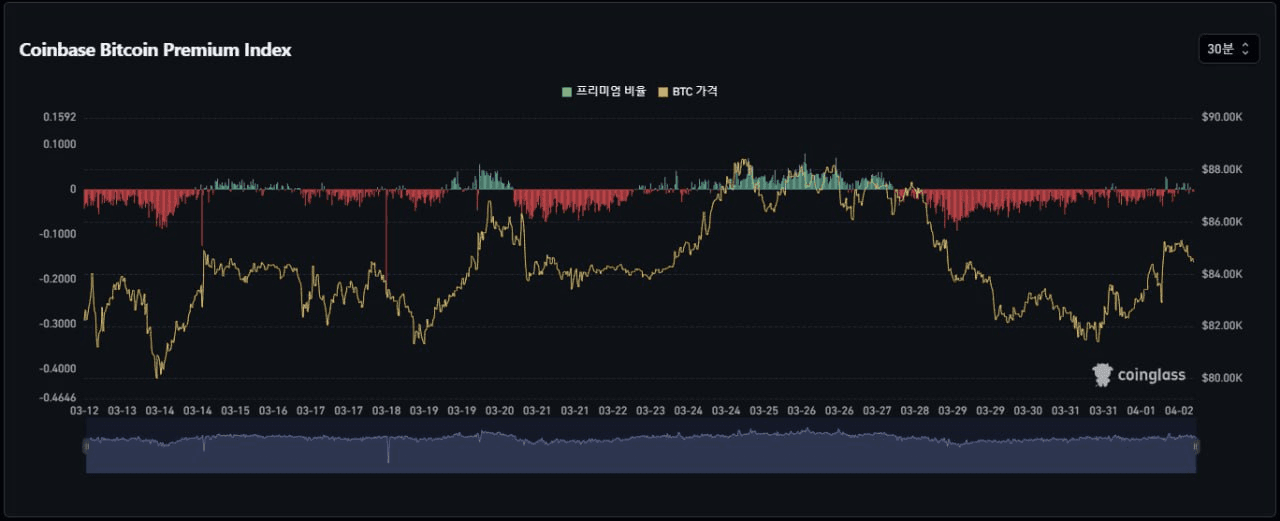Click the 03-27 date axis label
This screenshot has height=521, width=1280.
[x=877, y=411]
